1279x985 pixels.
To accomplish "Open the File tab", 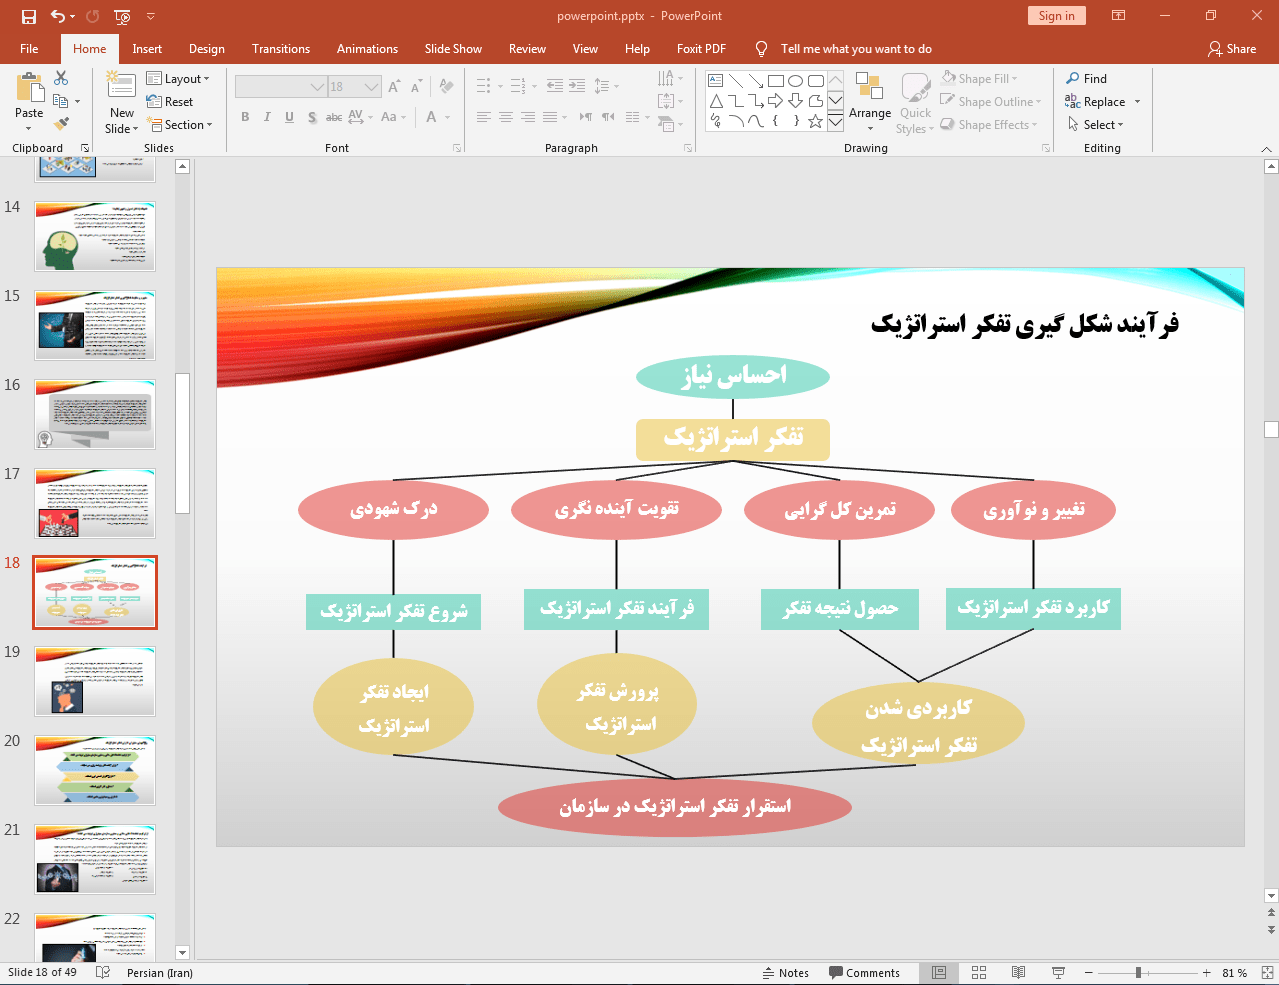I will (x=29, y=49).
